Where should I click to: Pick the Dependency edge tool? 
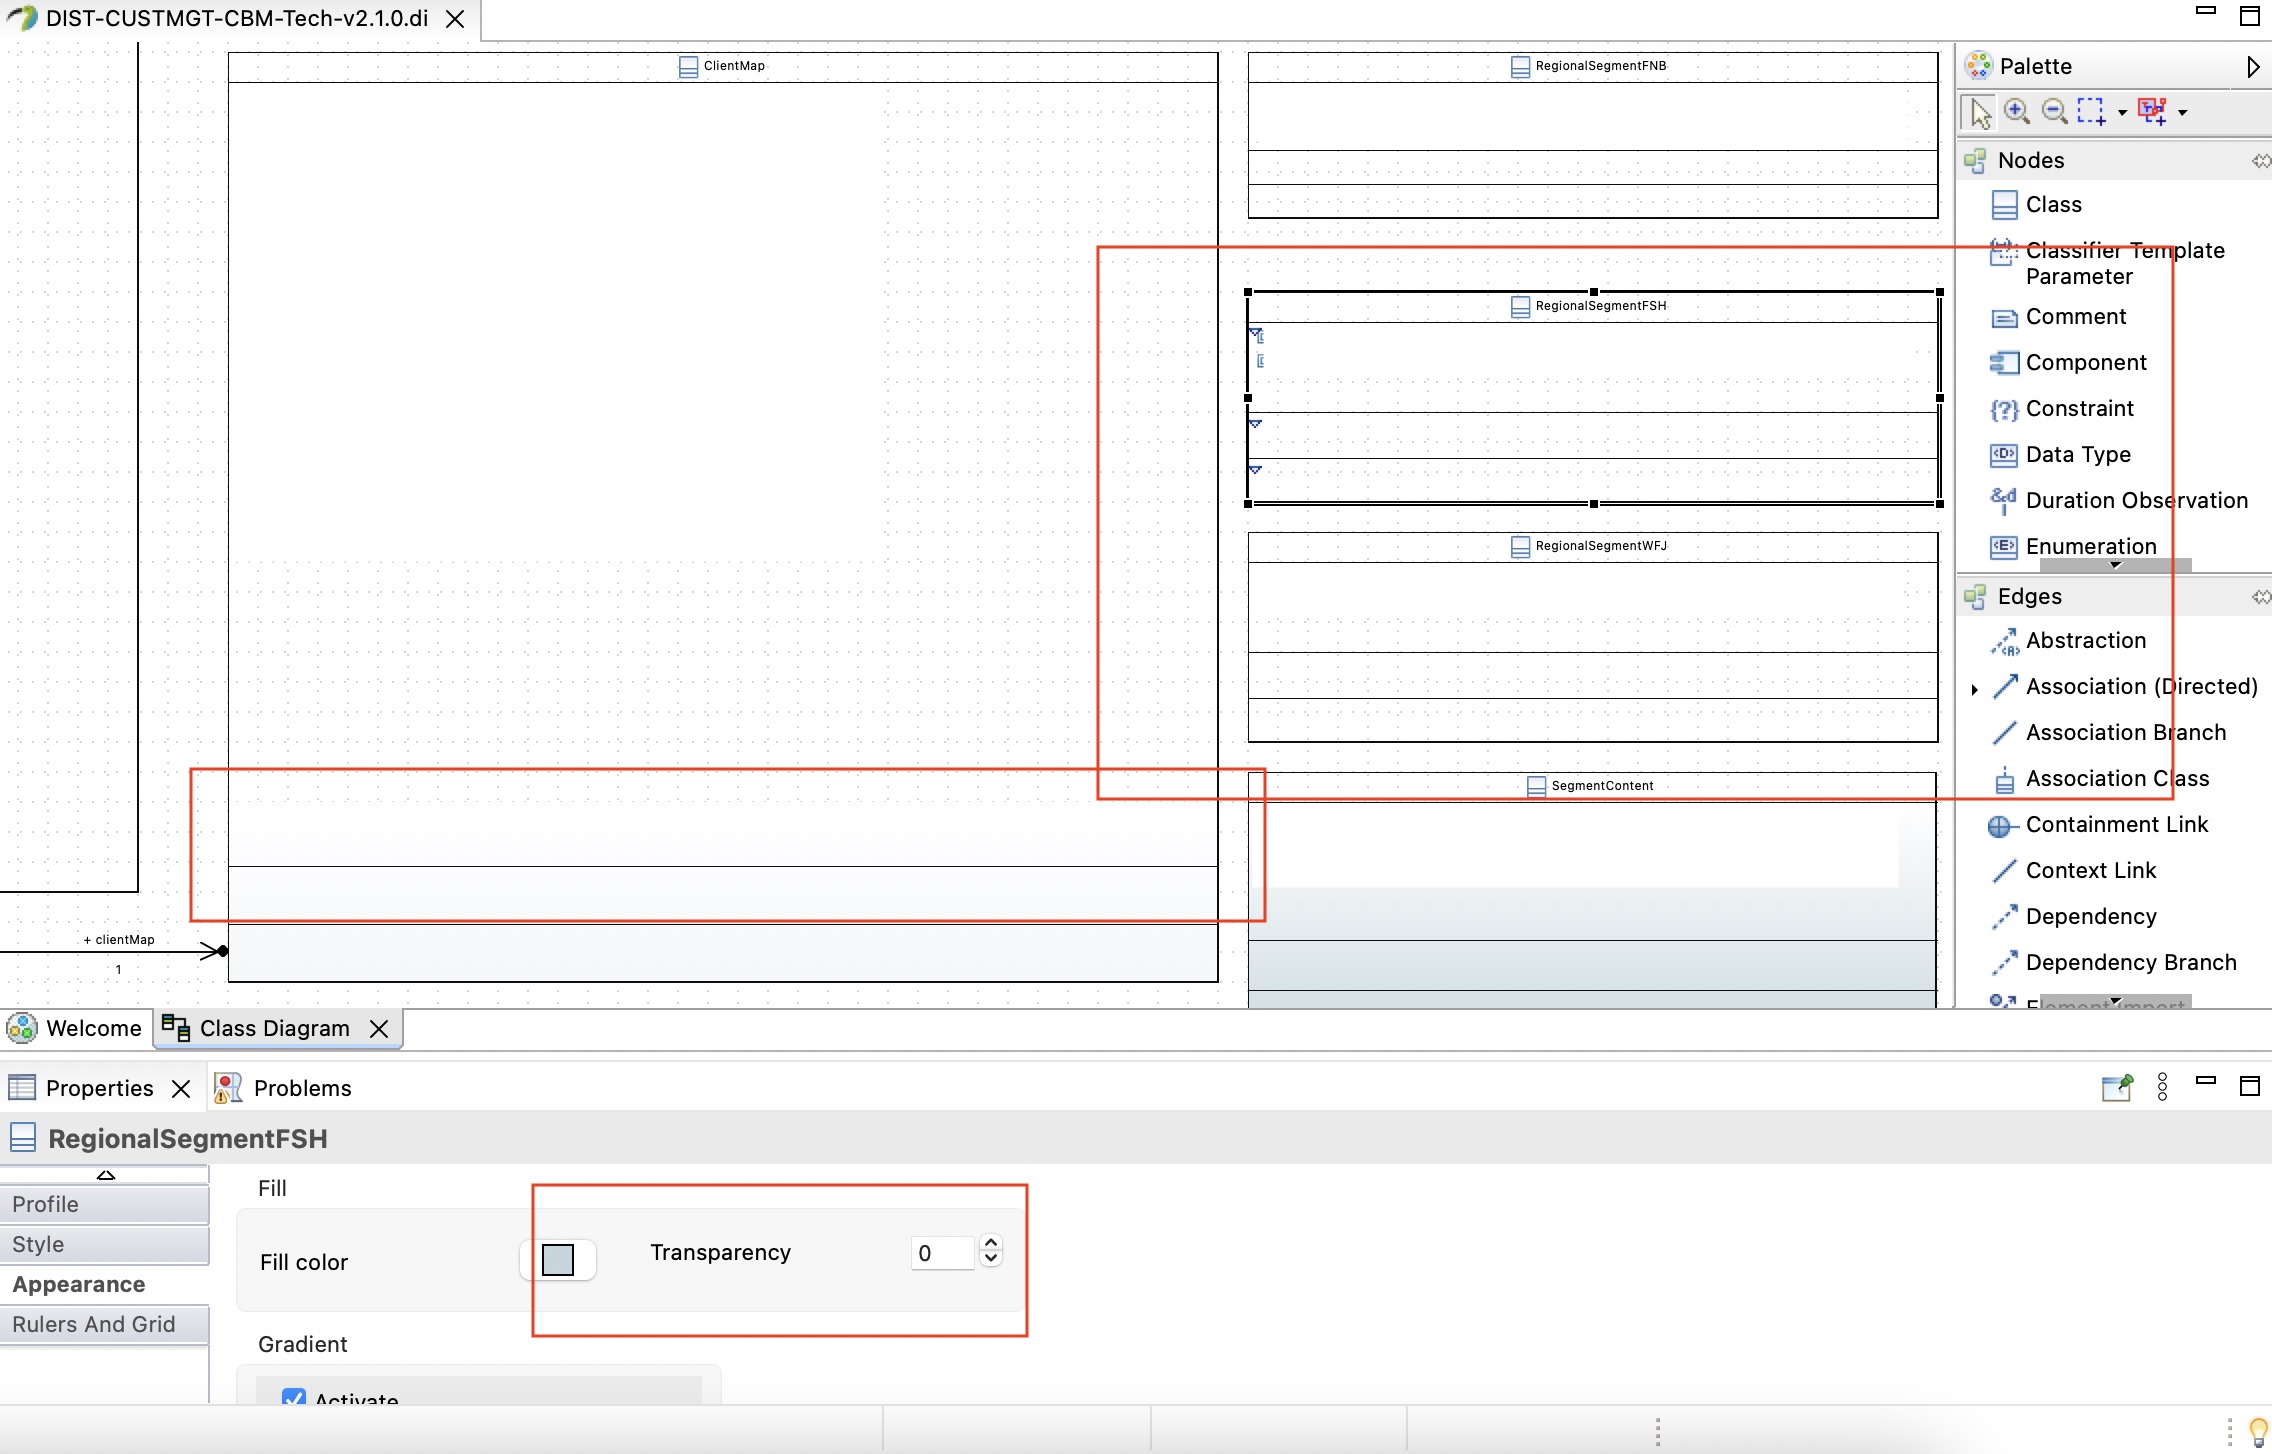[x=2074, y=917]
